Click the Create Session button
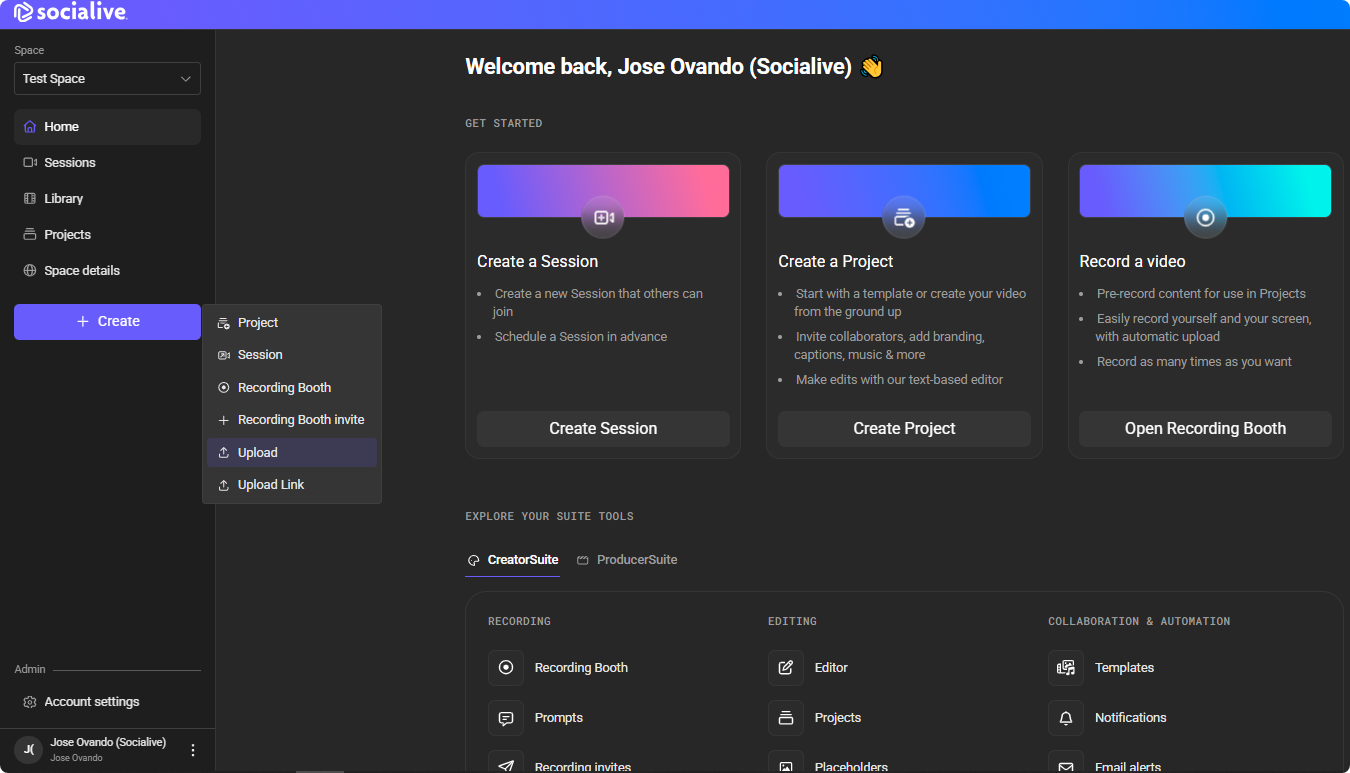The width and height of the screenshot is (1350, 773). click(x=603, y=429)
